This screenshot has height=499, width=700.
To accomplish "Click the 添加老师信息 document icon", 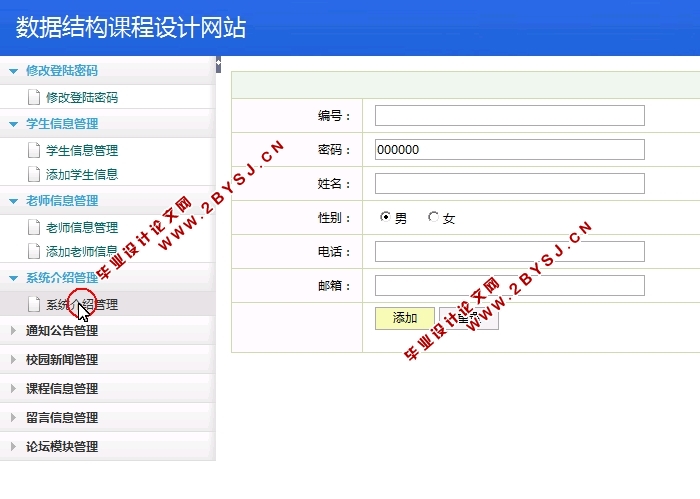I will click(34, 251).
